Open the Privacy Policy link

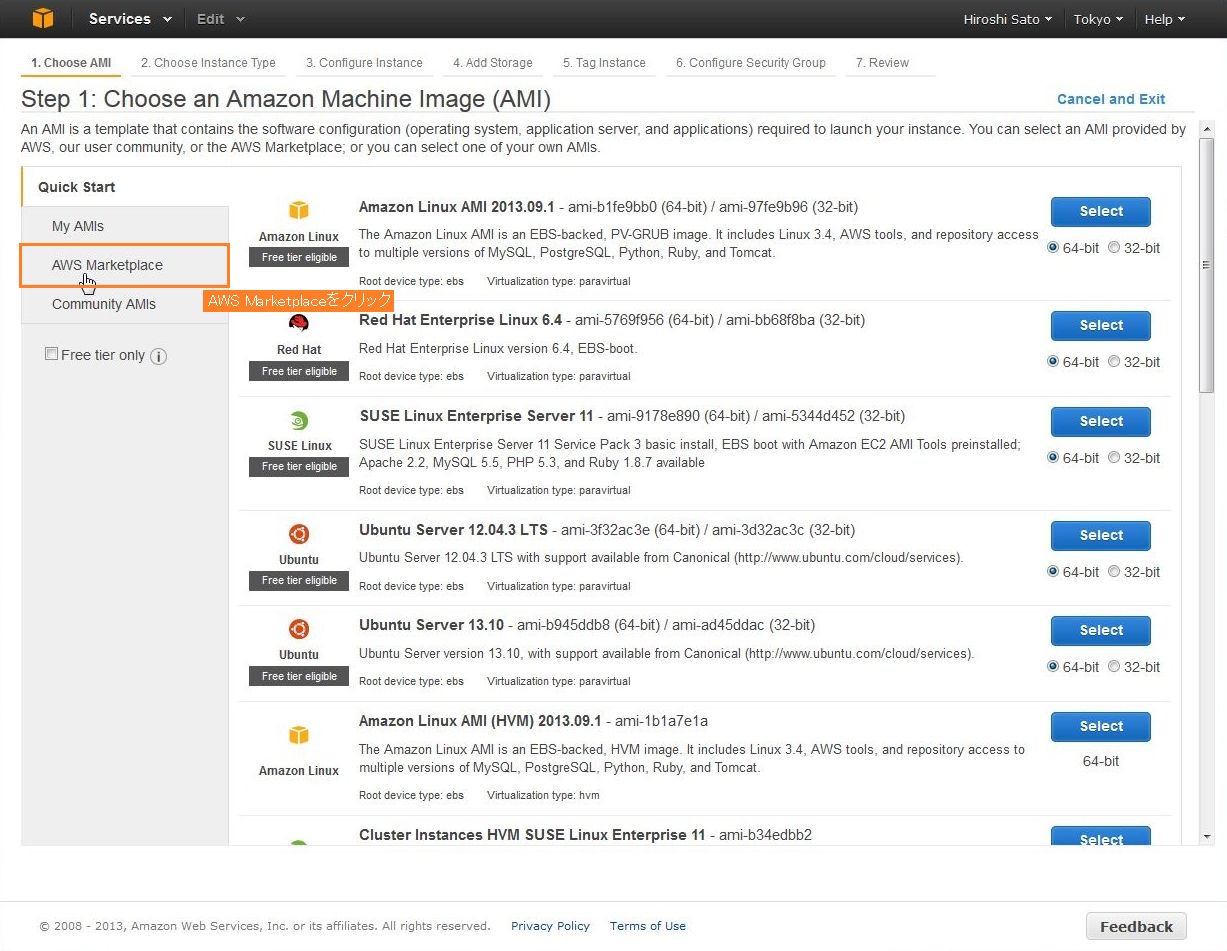pos(550,926)
